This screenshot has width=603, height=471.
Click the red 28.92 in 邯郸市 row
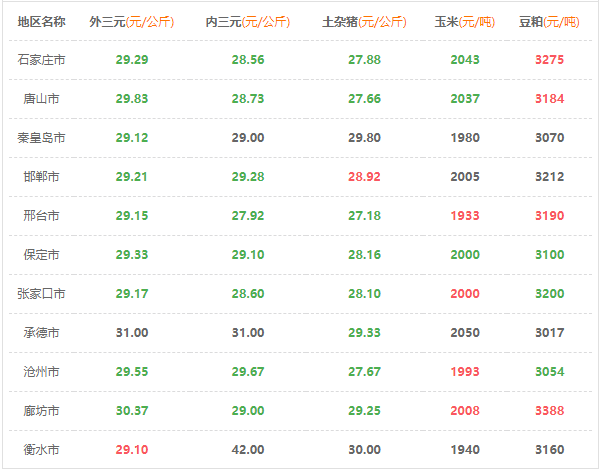point(364,177)
